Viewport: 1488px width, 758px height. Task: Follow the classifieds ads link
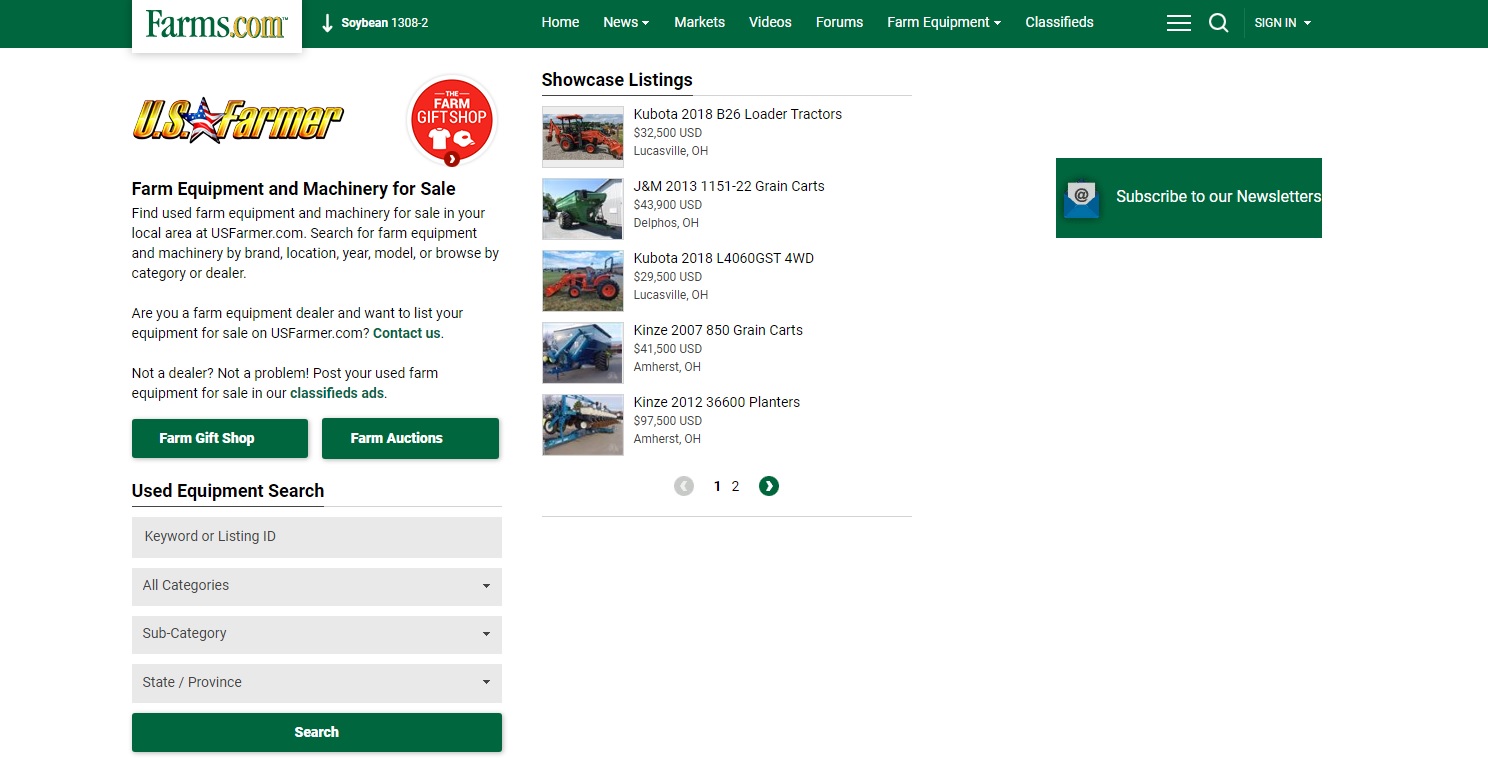tap(337, 393)
